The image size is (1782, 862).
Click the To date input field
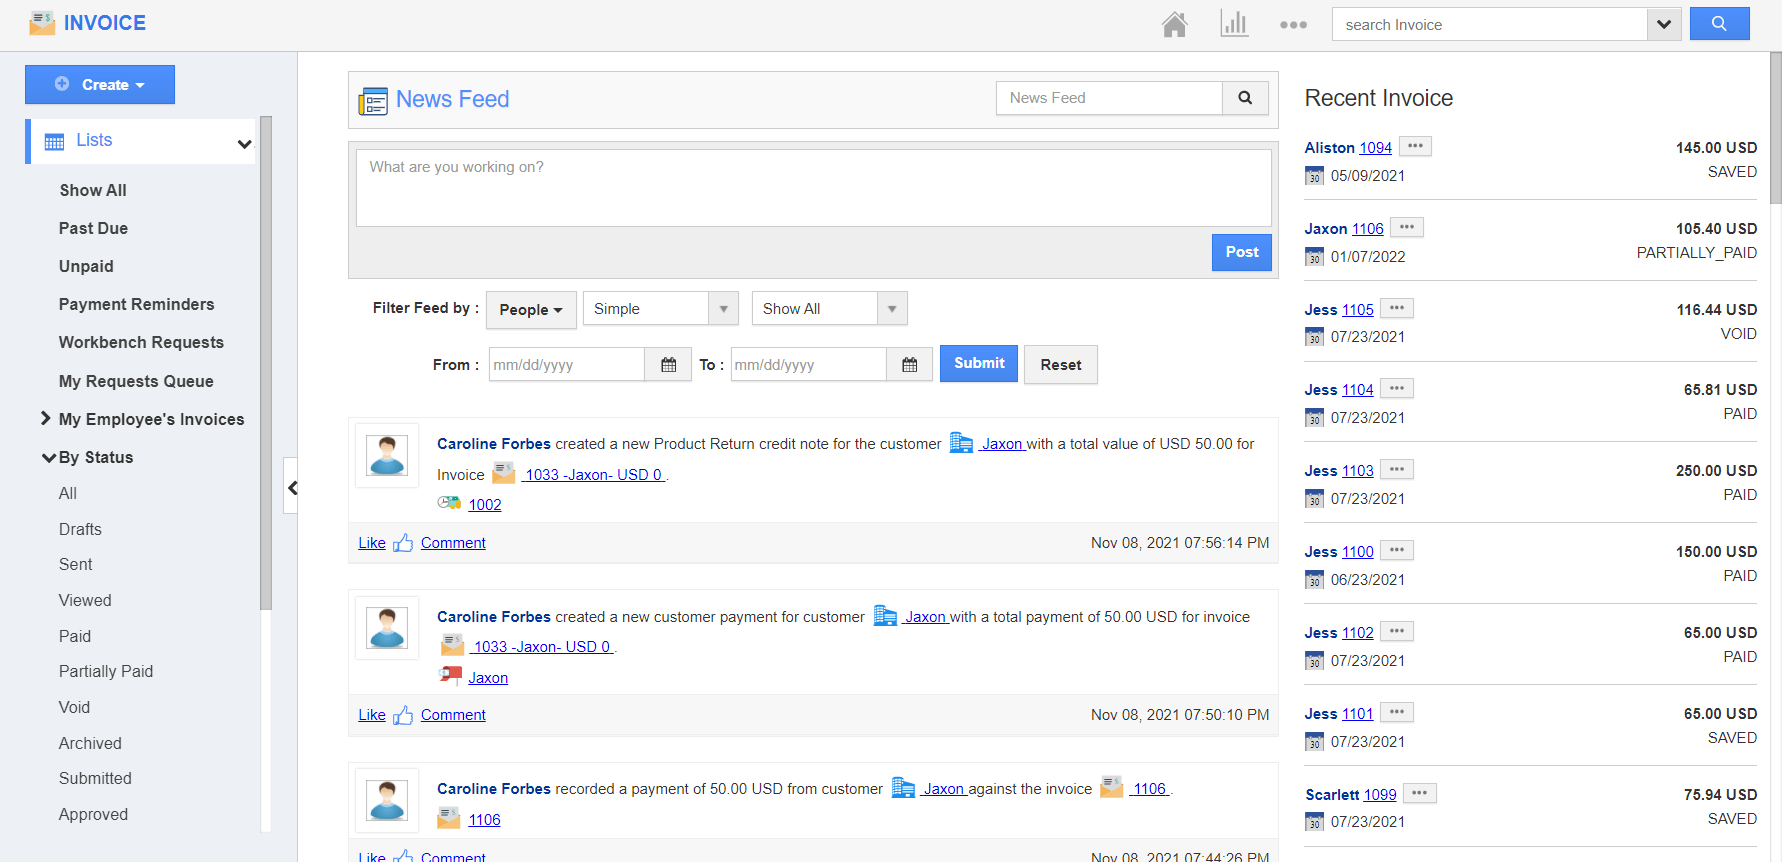(x=809, y=365)
